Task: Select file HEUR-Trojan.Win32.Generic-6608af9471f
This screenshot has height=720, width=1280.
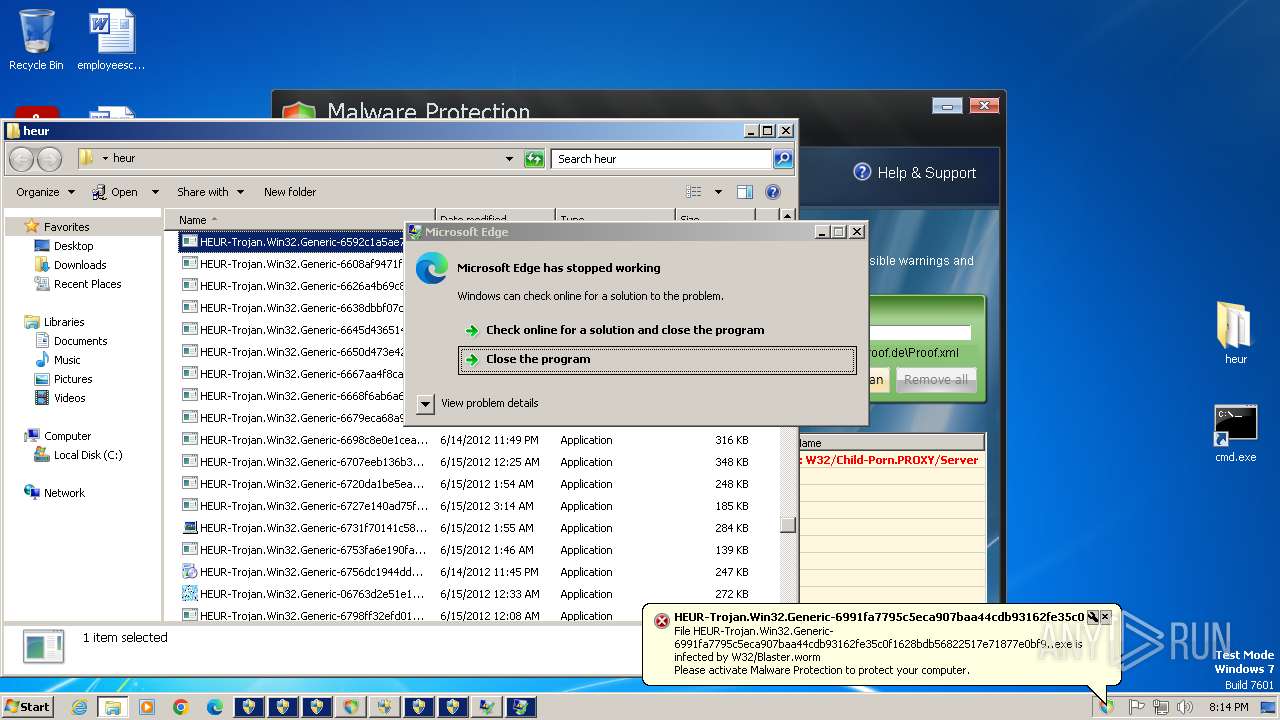Action: tap(292, 264)
